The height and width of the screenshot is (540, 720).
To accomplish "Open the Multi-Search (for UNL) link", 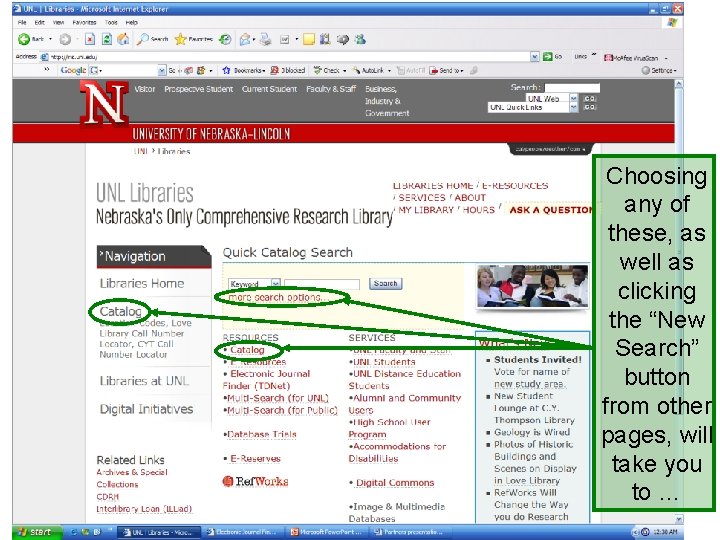I will [278, 398].
